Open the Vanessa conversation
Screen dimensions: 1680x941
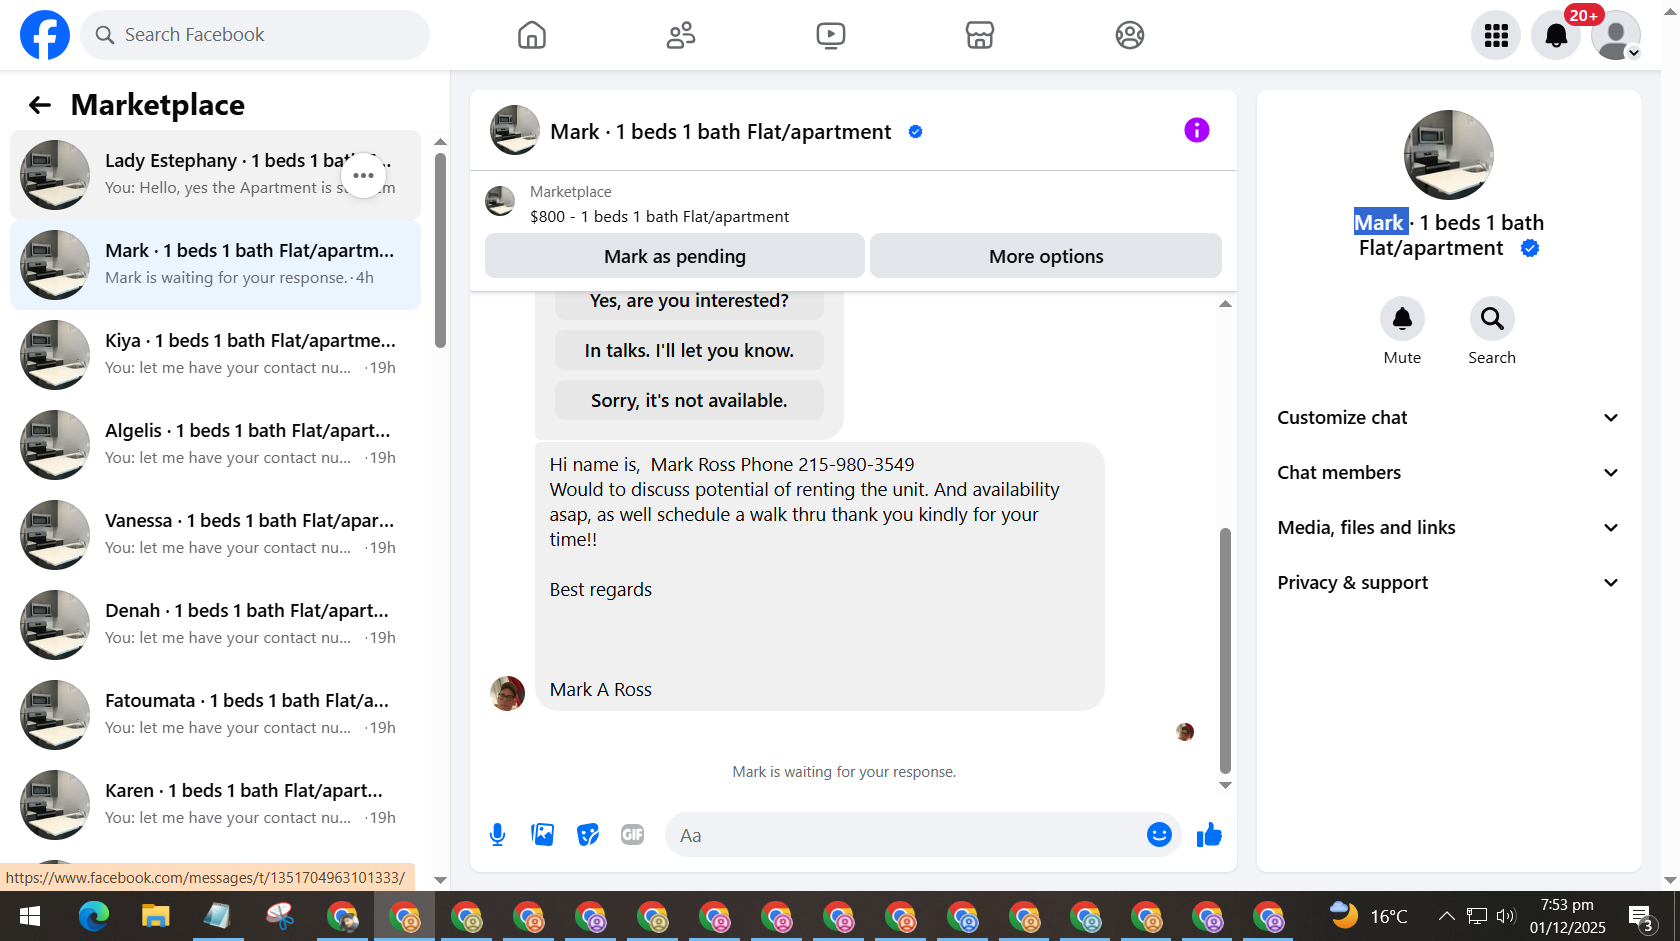click(215, 535)
